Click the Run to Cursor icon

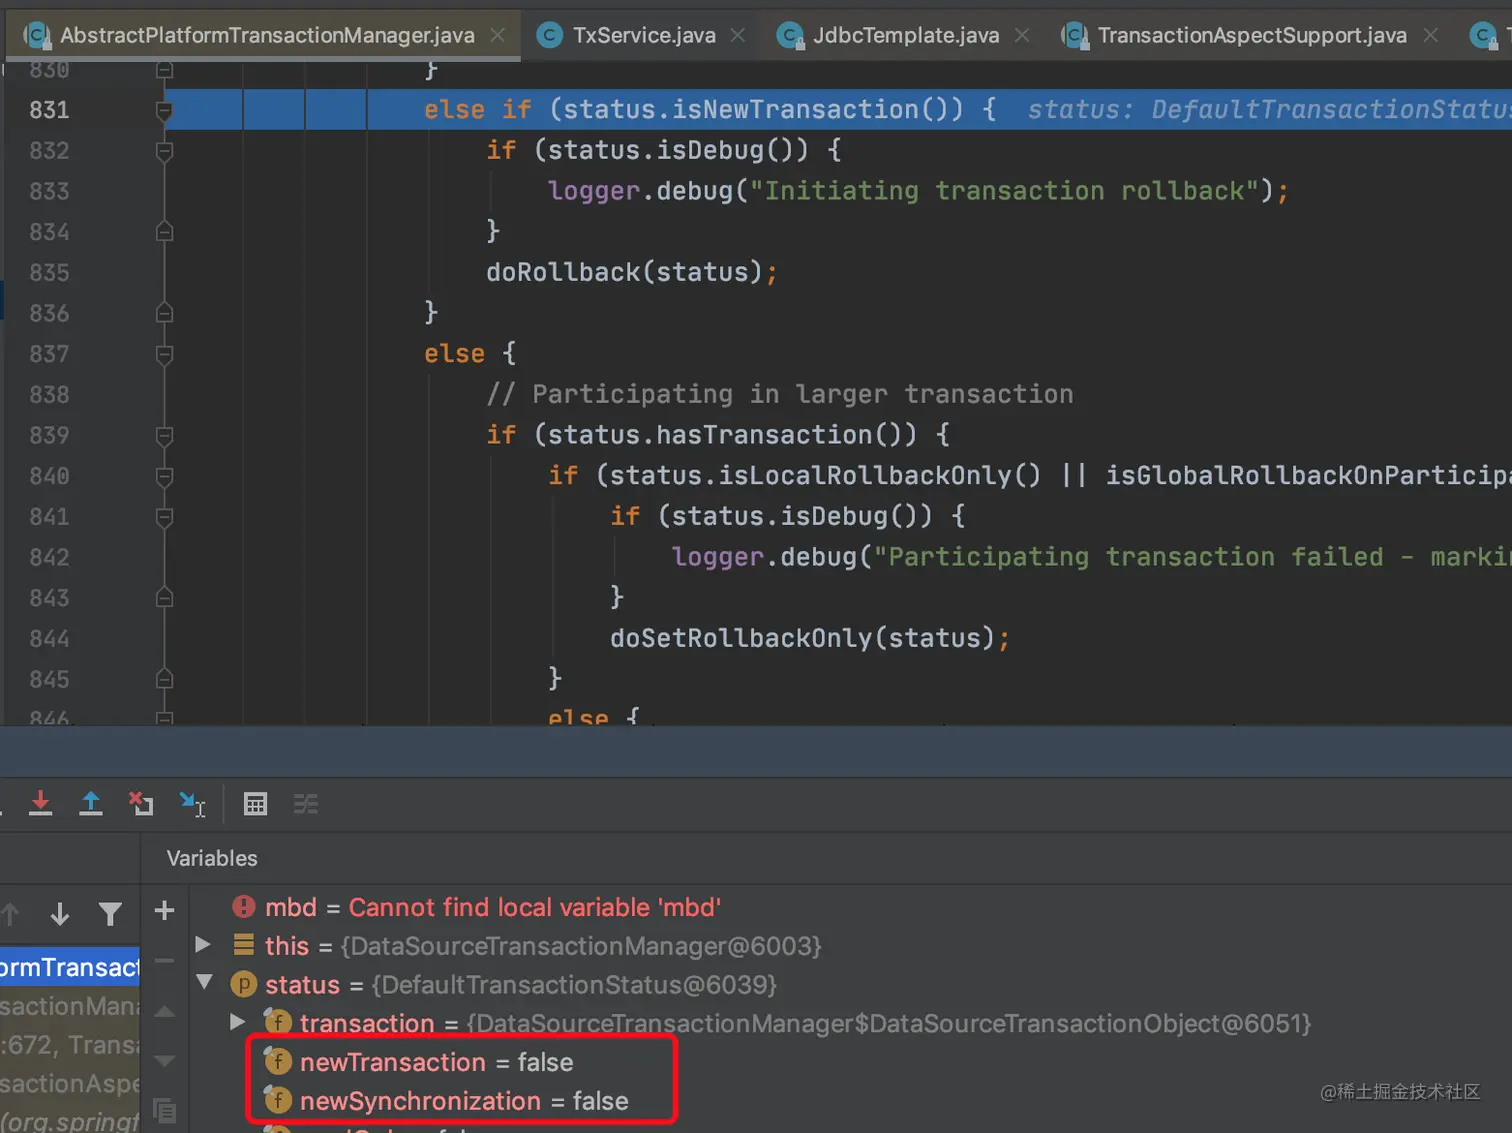(192, 803)
